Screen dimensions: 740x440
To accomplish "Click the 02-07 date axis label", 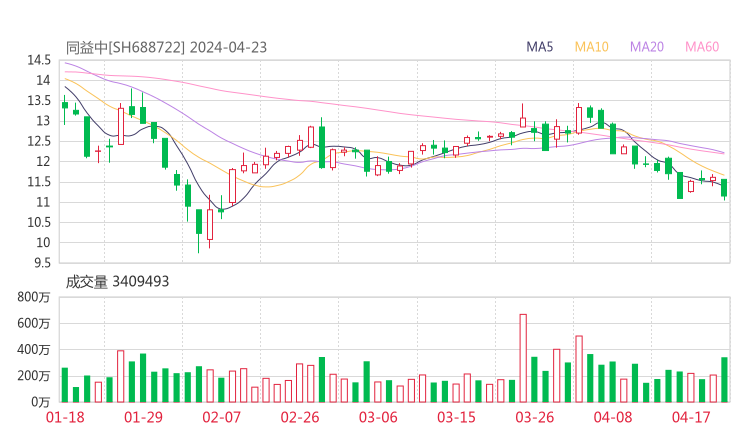I will (221, 417).
